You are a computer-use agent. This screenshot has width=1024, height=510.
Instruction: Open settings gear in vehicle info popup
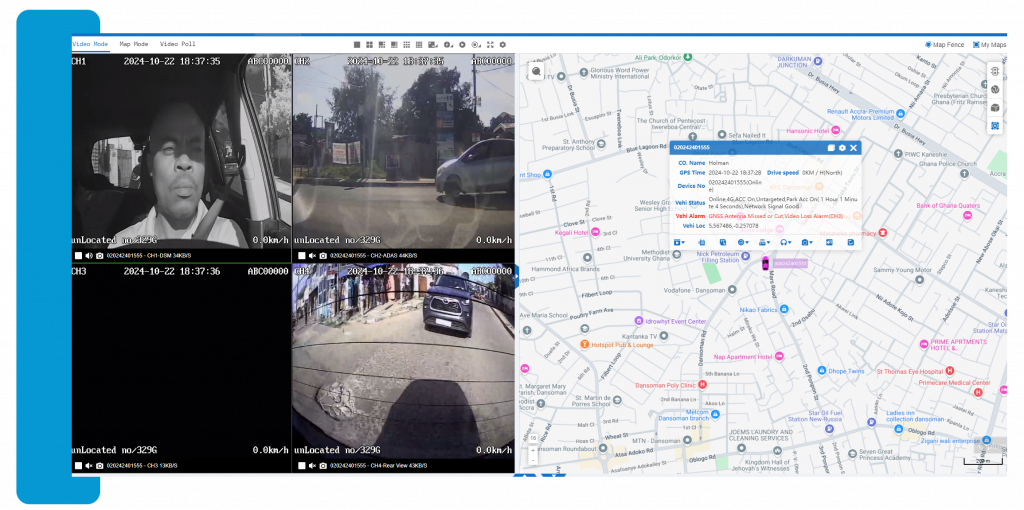coord(842,148)
